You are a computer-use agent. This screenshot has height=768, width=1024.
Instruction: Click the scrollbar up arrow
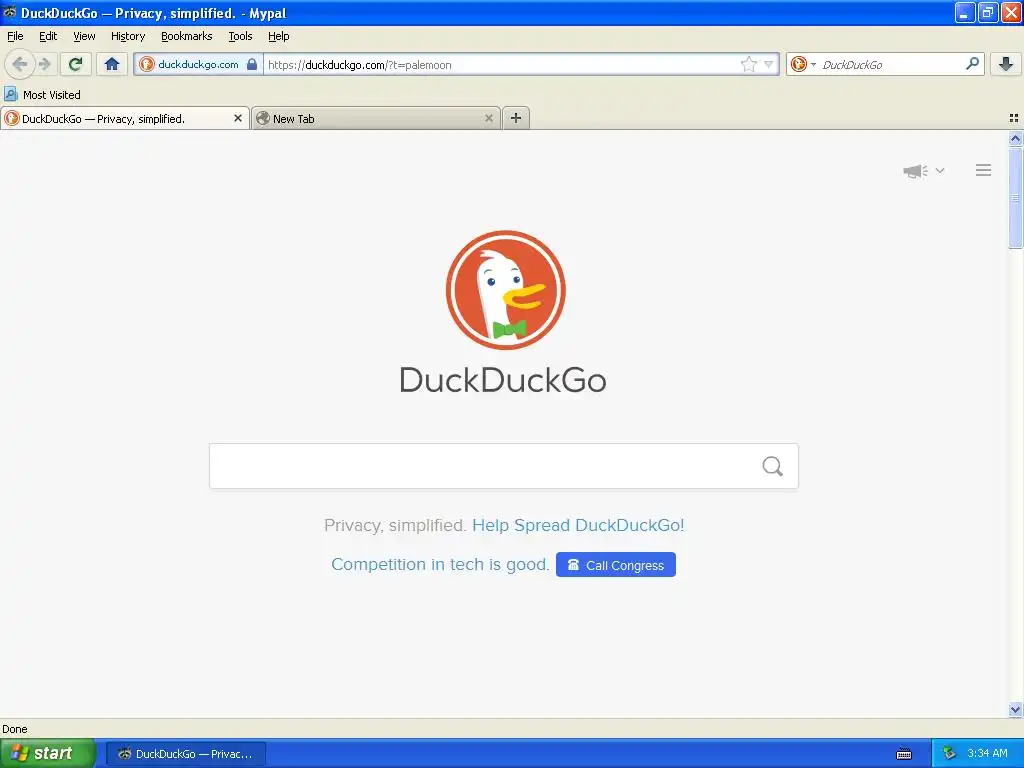click(1015, 138)
